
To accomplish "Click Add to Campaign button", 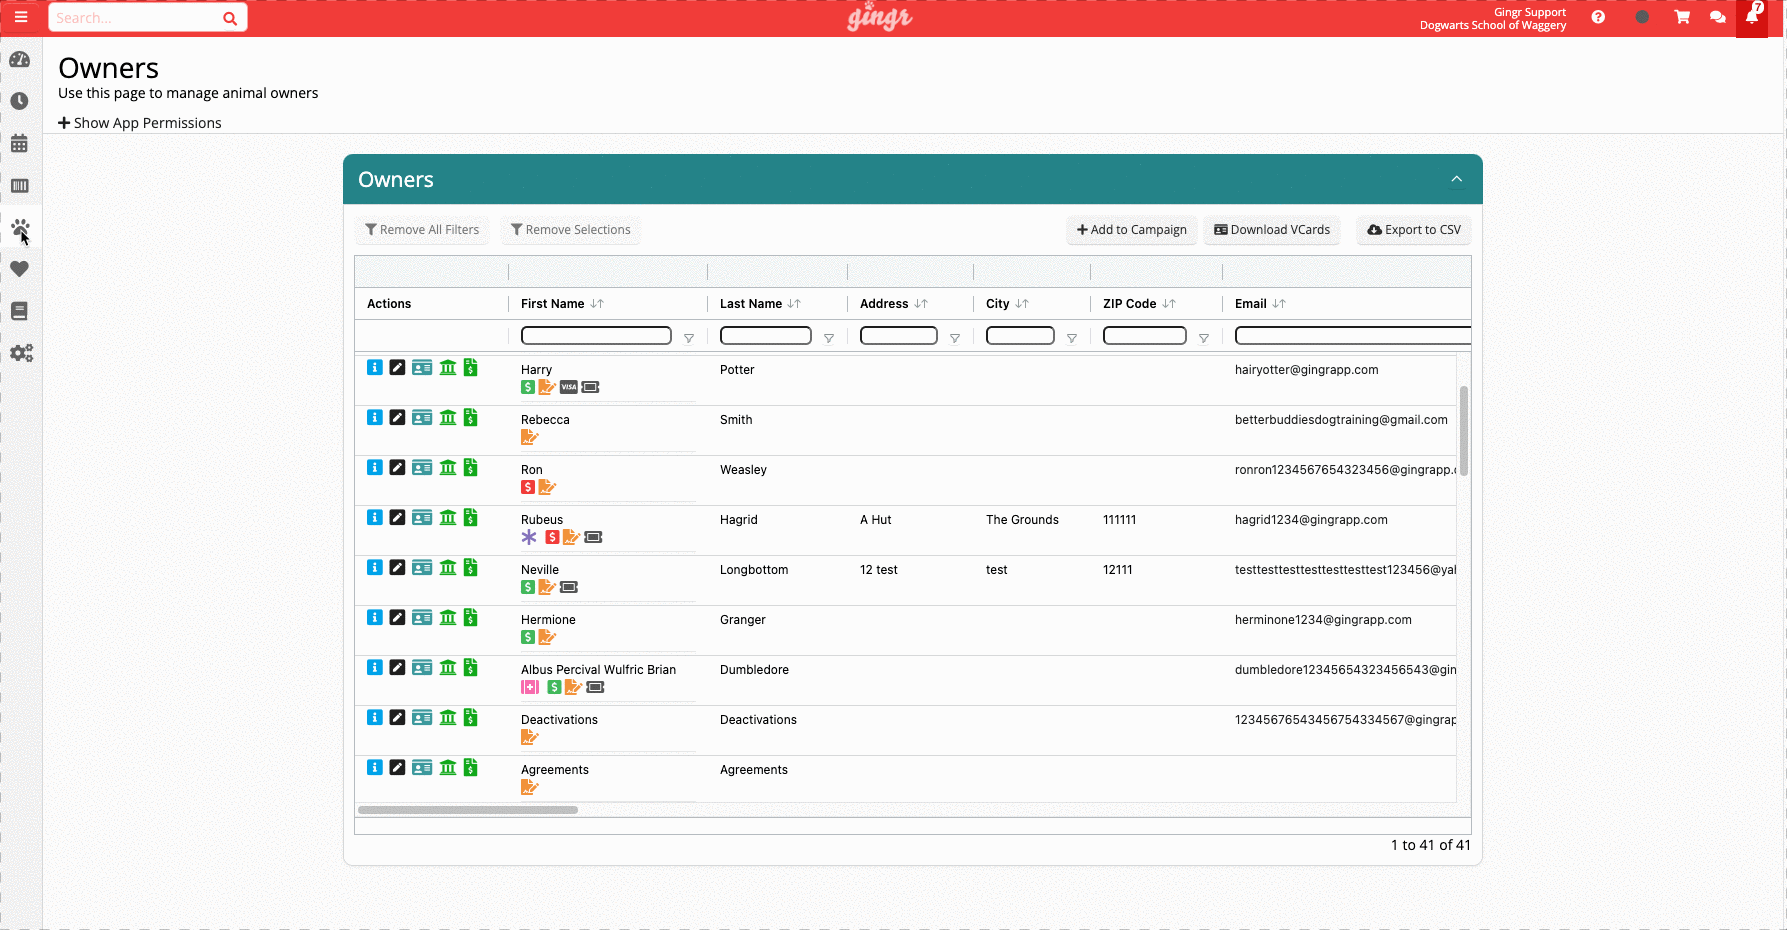I will (1131, 230).
